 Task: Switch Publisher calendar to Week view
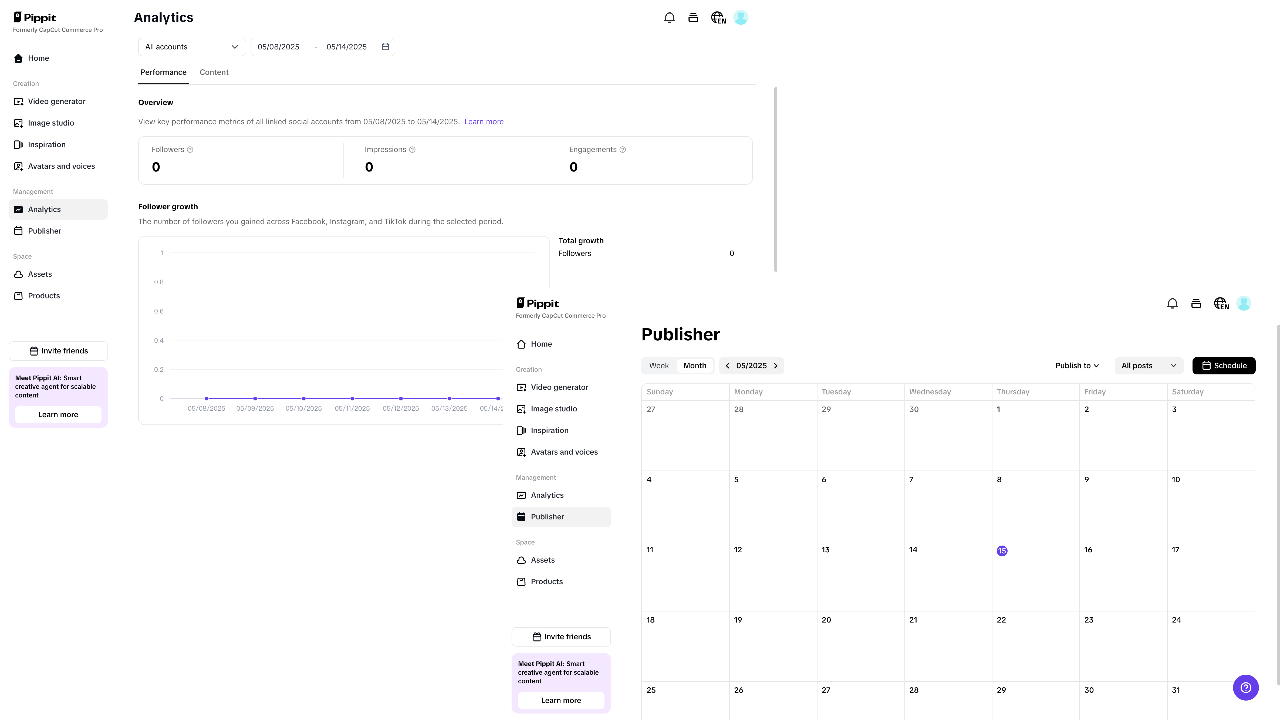pos(659,365)
